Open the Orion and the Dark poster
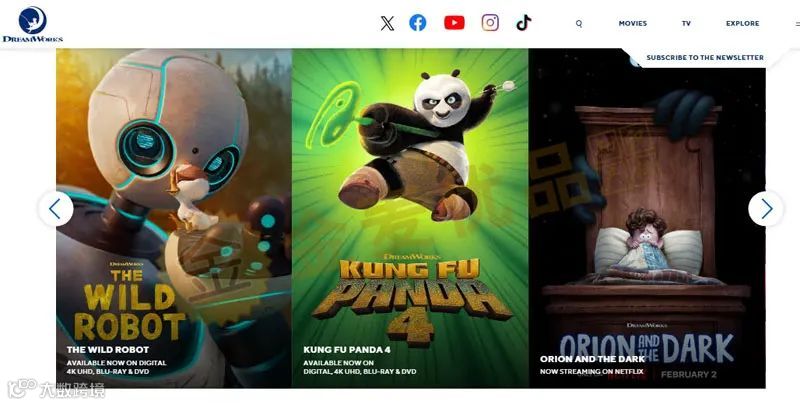Screen dimensions: 800x405 tap(647, 218)
